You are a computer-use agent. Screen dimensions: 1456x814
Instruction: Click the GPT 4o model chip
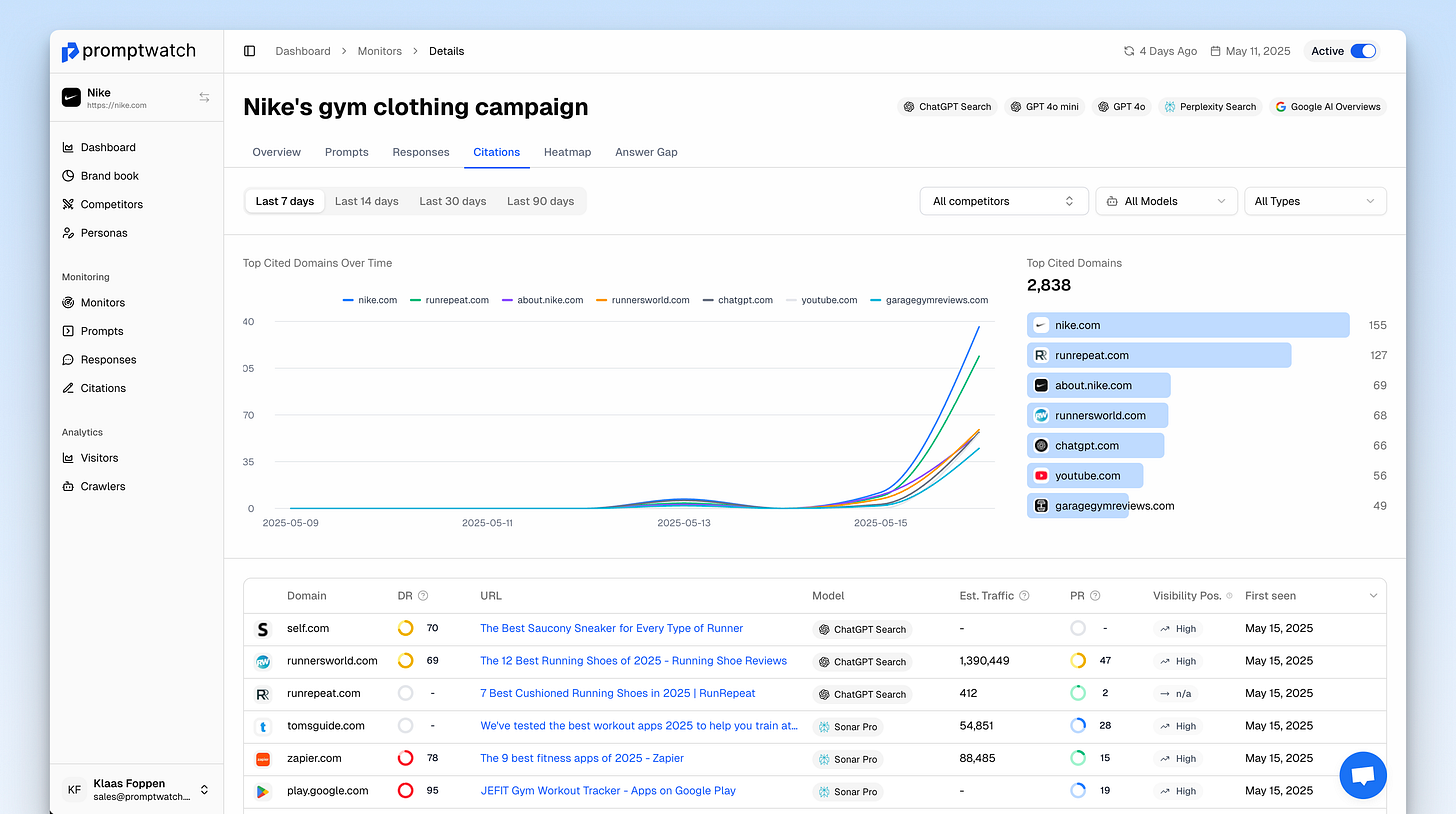[x=1121, y=107]
